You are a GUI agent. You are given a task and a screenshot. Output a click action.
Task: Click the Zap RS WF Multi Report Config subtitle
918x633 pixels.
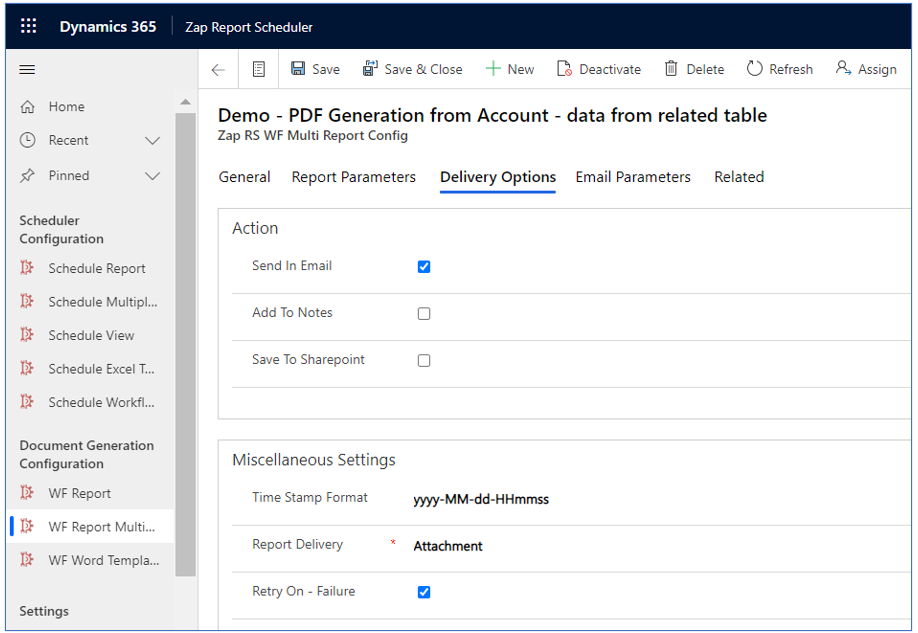[x=313, y=135]
